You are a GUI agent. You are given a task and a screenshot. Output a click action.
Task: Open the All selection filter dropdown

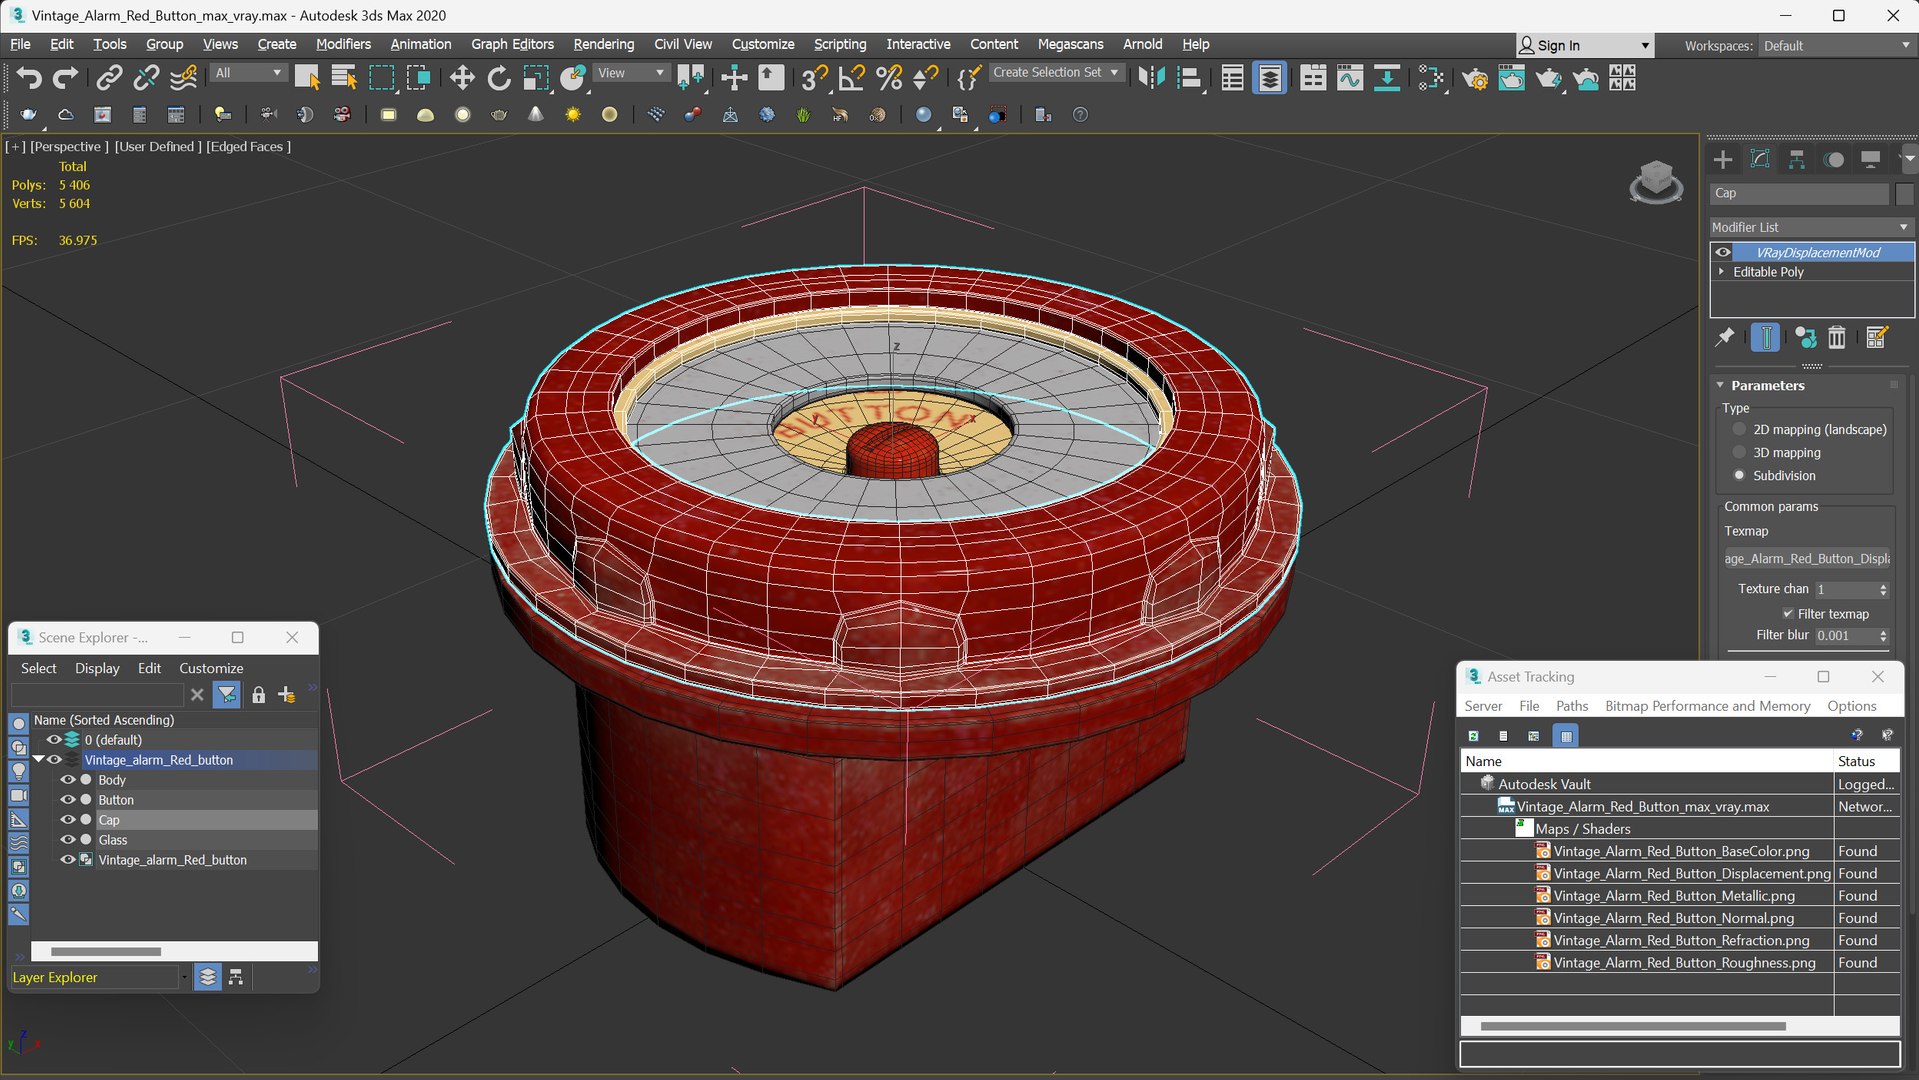click(x=248, y=73)
